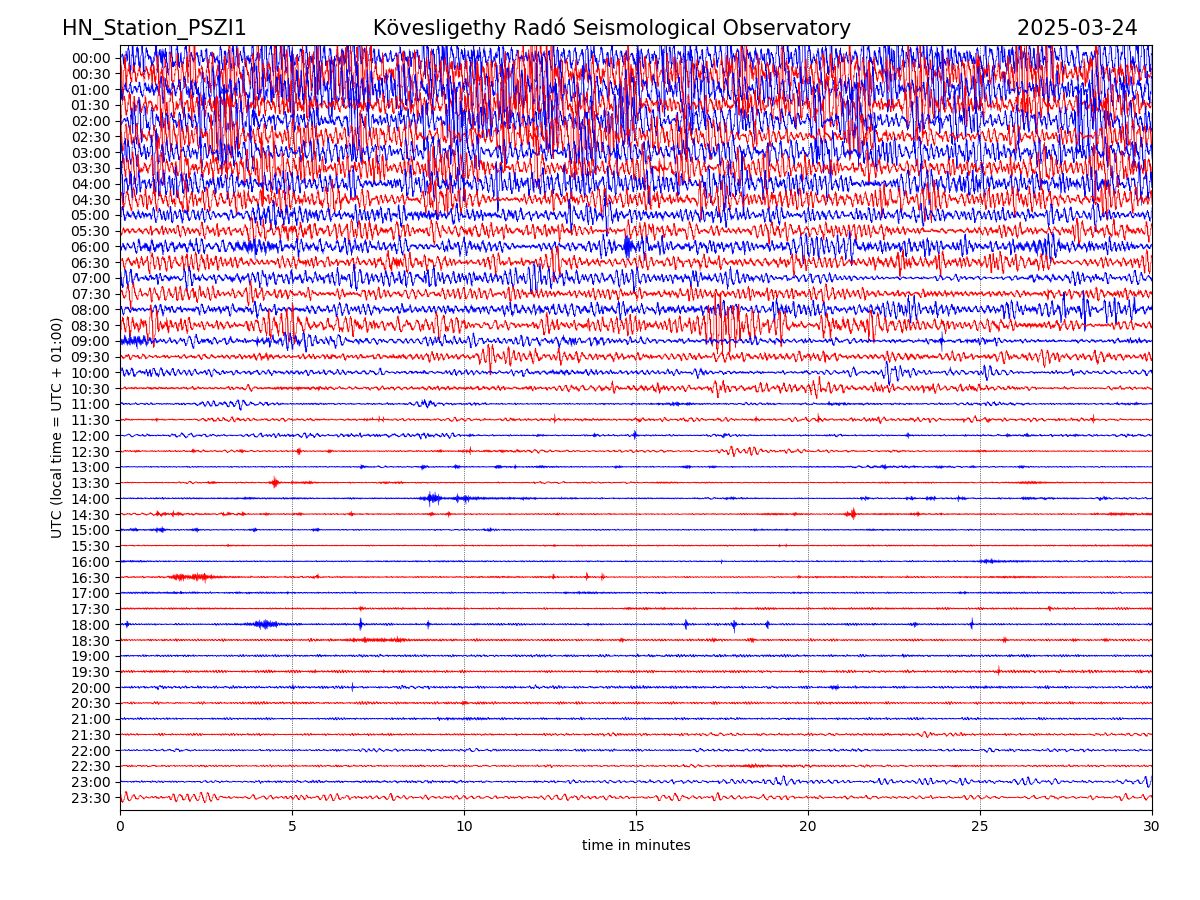Image resolution: width=1200 pixels, height=900 pixels.
Task: Click the blue burst early in the 18:00 trace
Action: [264, 624]
